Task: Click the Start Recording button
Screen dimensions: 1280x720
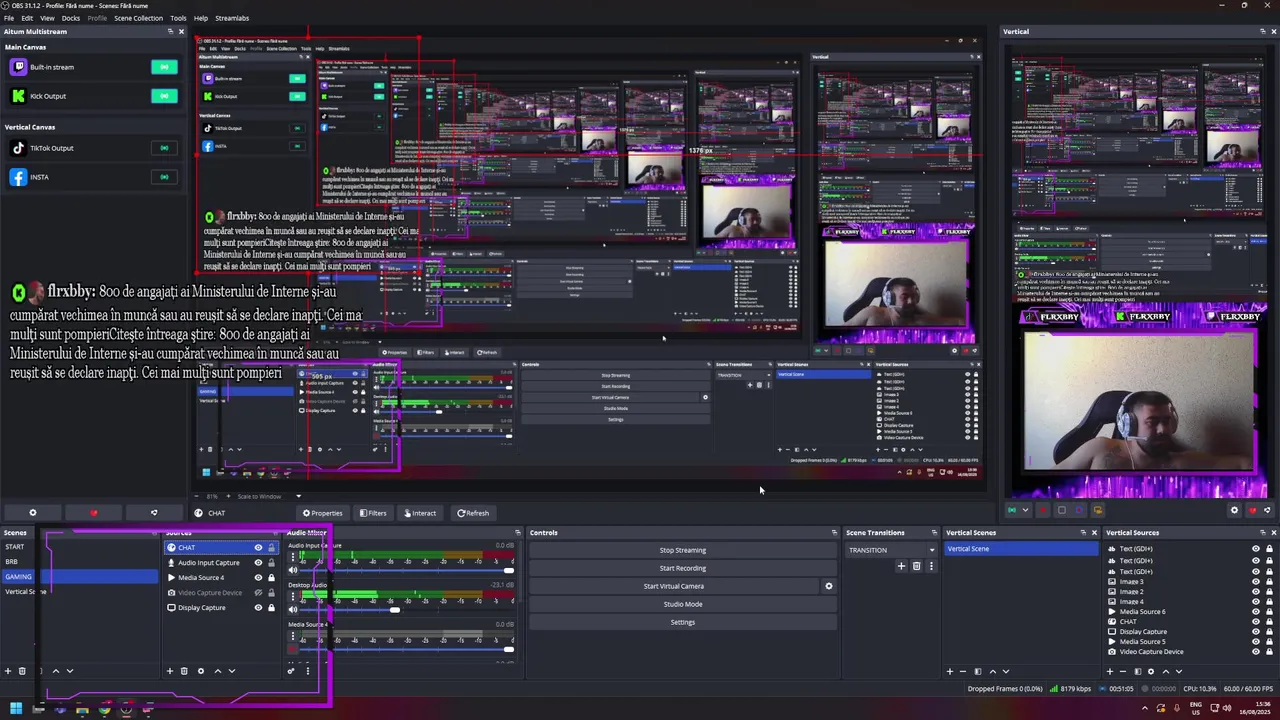Action: [x=683, y=568]
